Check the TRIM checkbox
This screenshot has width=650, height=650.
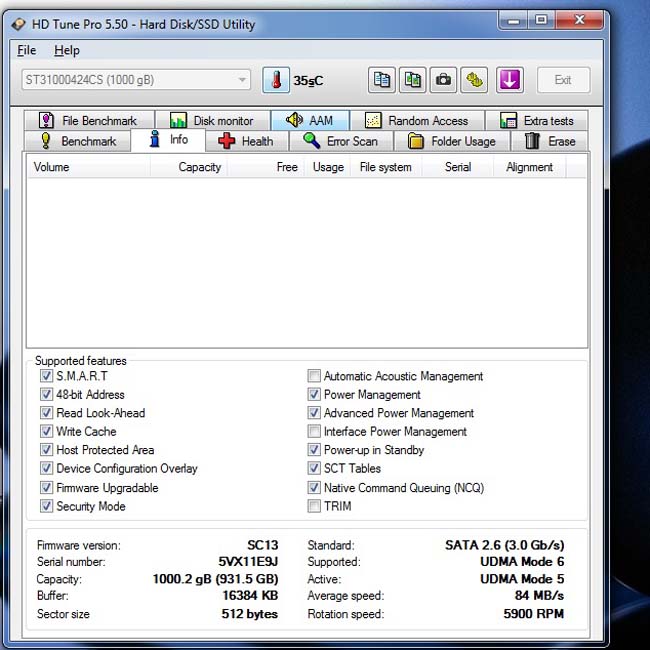tap(314, 506)
